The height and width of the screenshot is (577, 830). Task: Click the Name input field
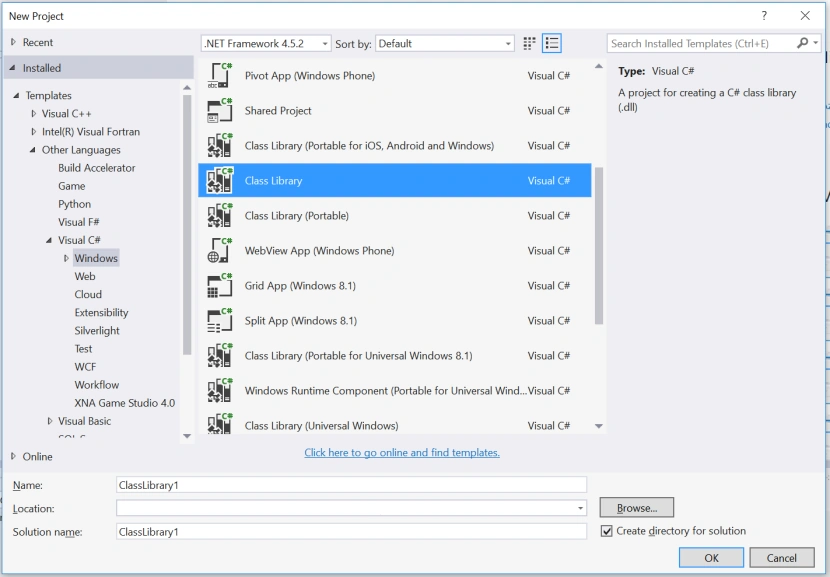pos(351,485)
